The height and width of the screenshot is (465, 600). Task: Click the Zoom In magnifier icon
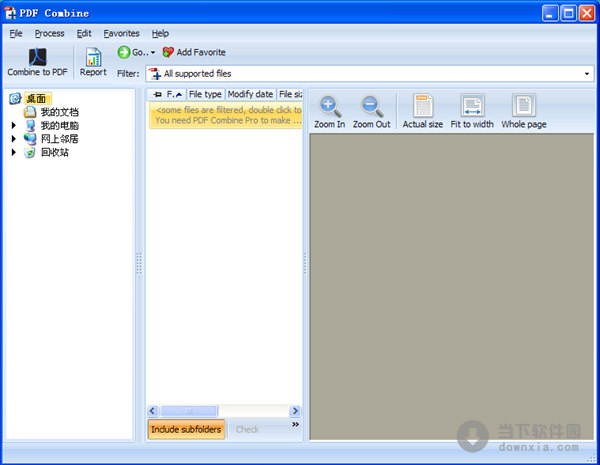pyautogui.click(x=330, y=106)
